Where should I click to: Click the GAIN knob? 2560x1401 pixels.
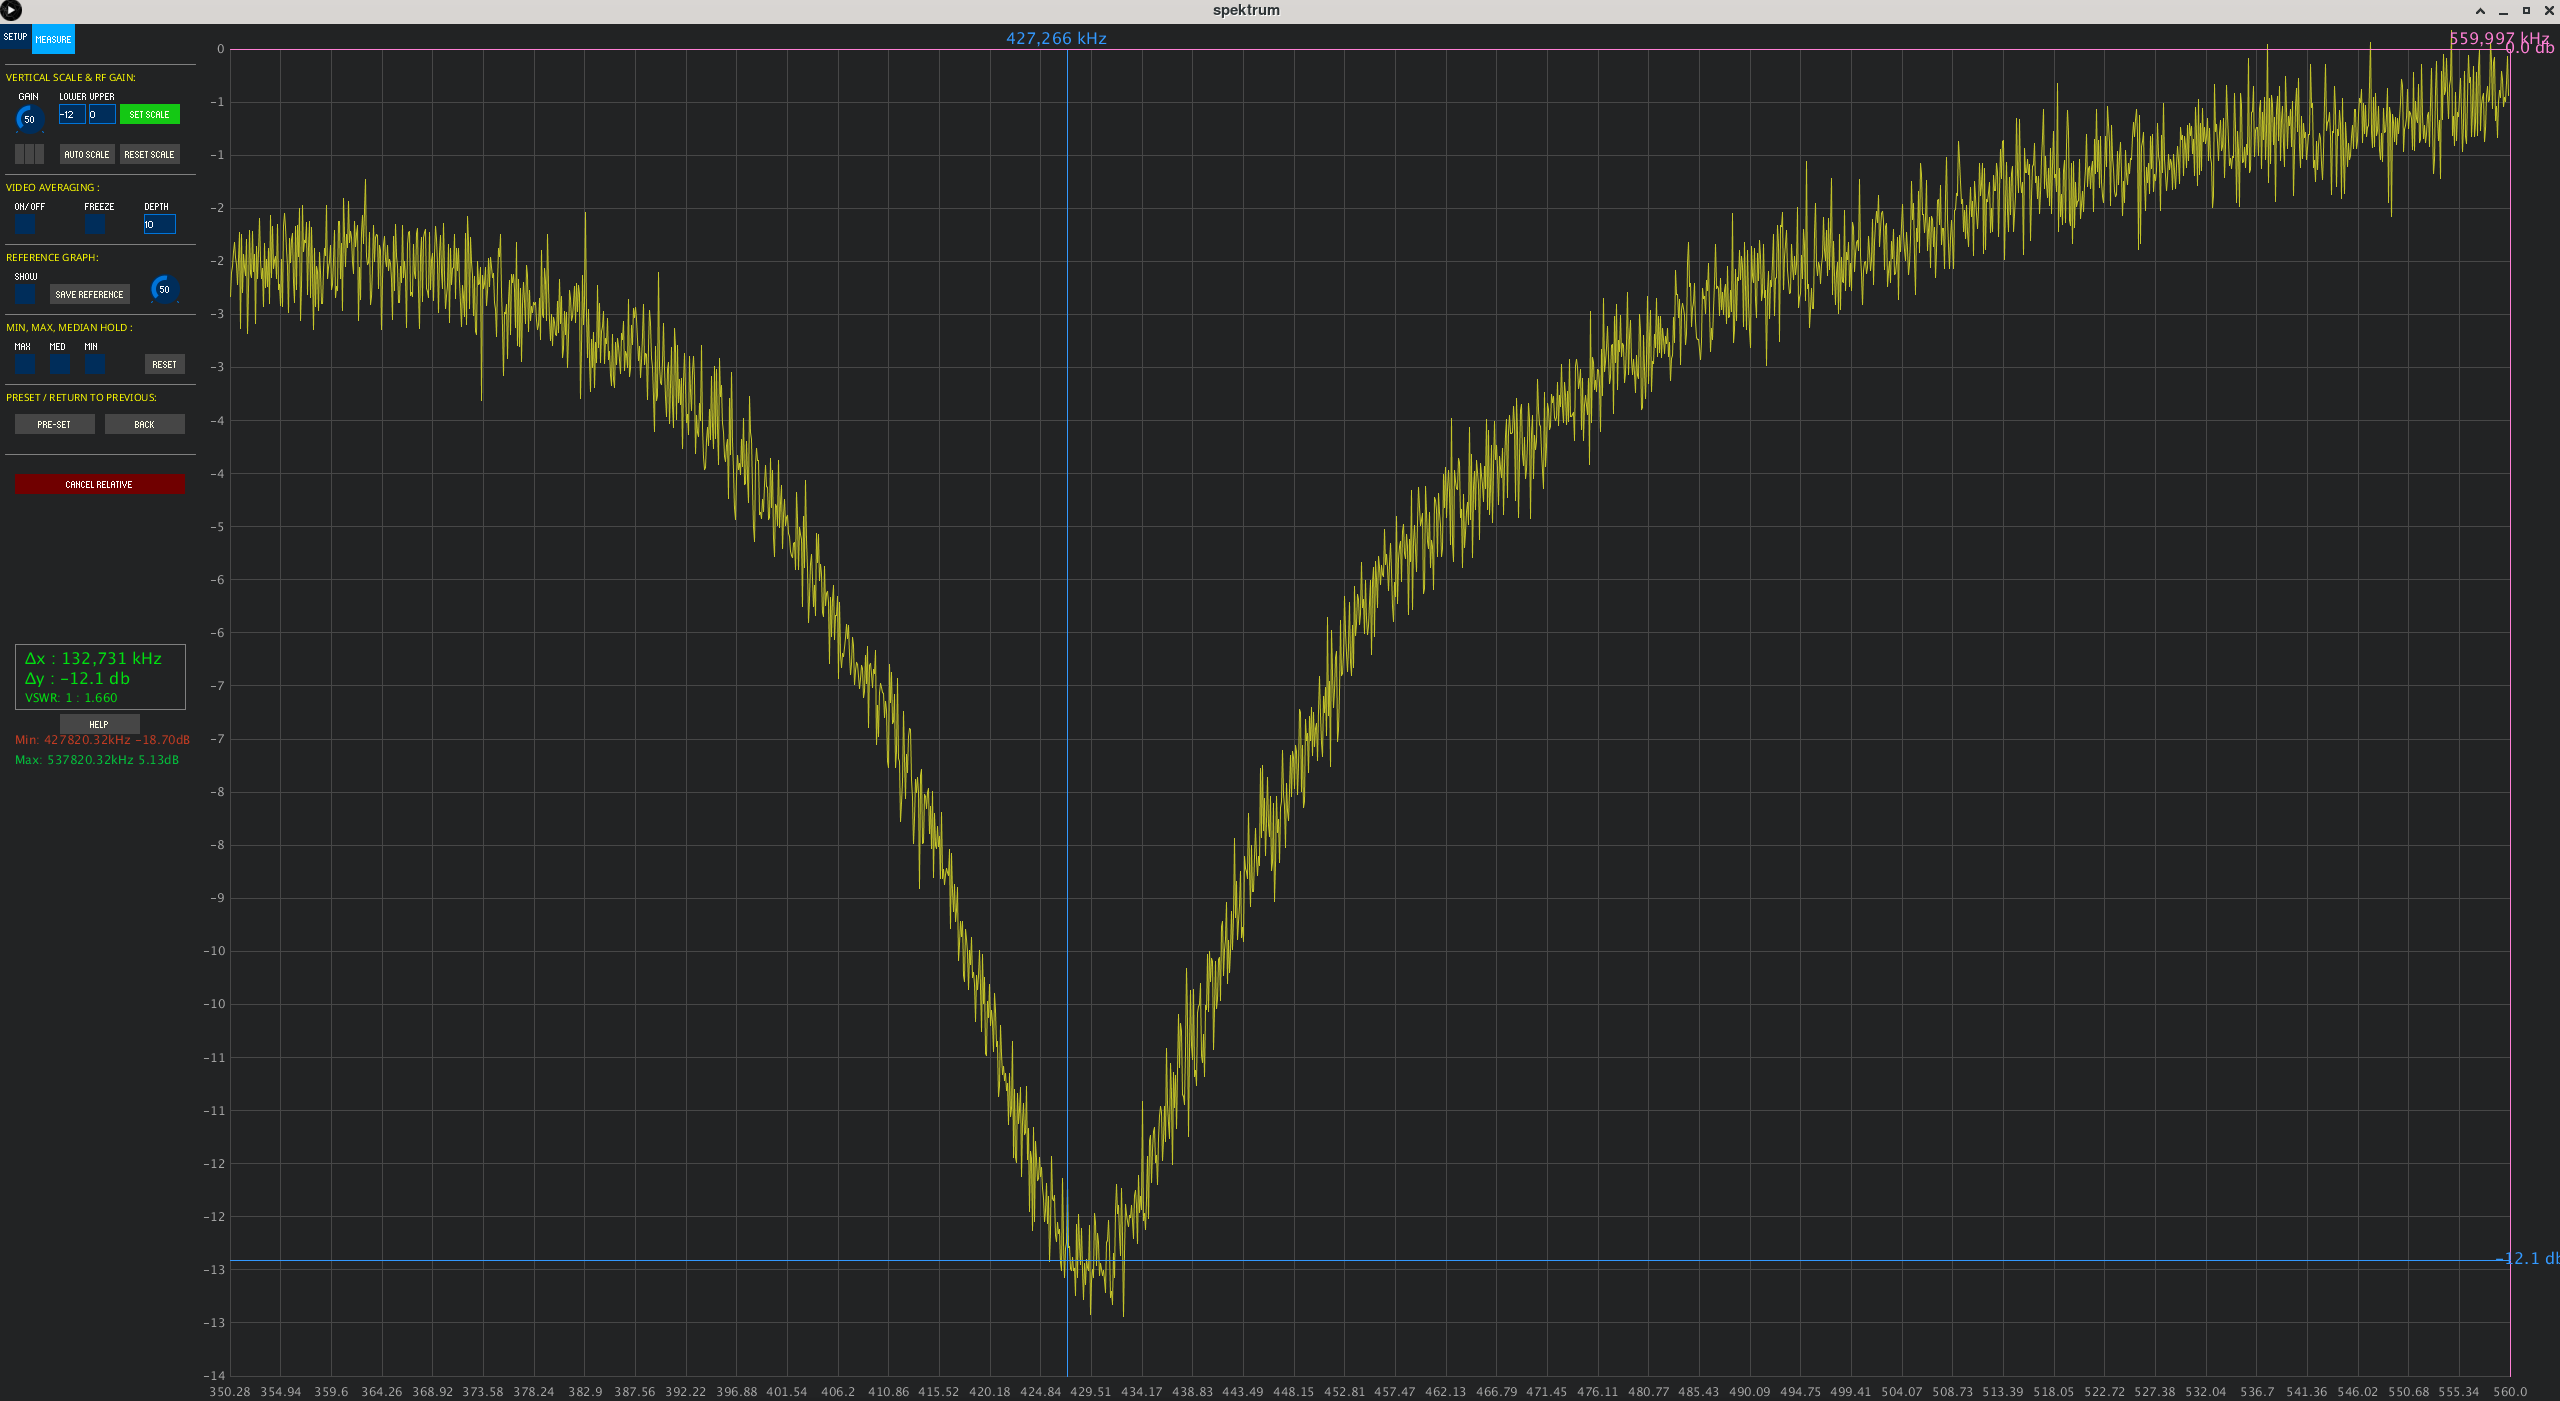[x=29, y=119]
